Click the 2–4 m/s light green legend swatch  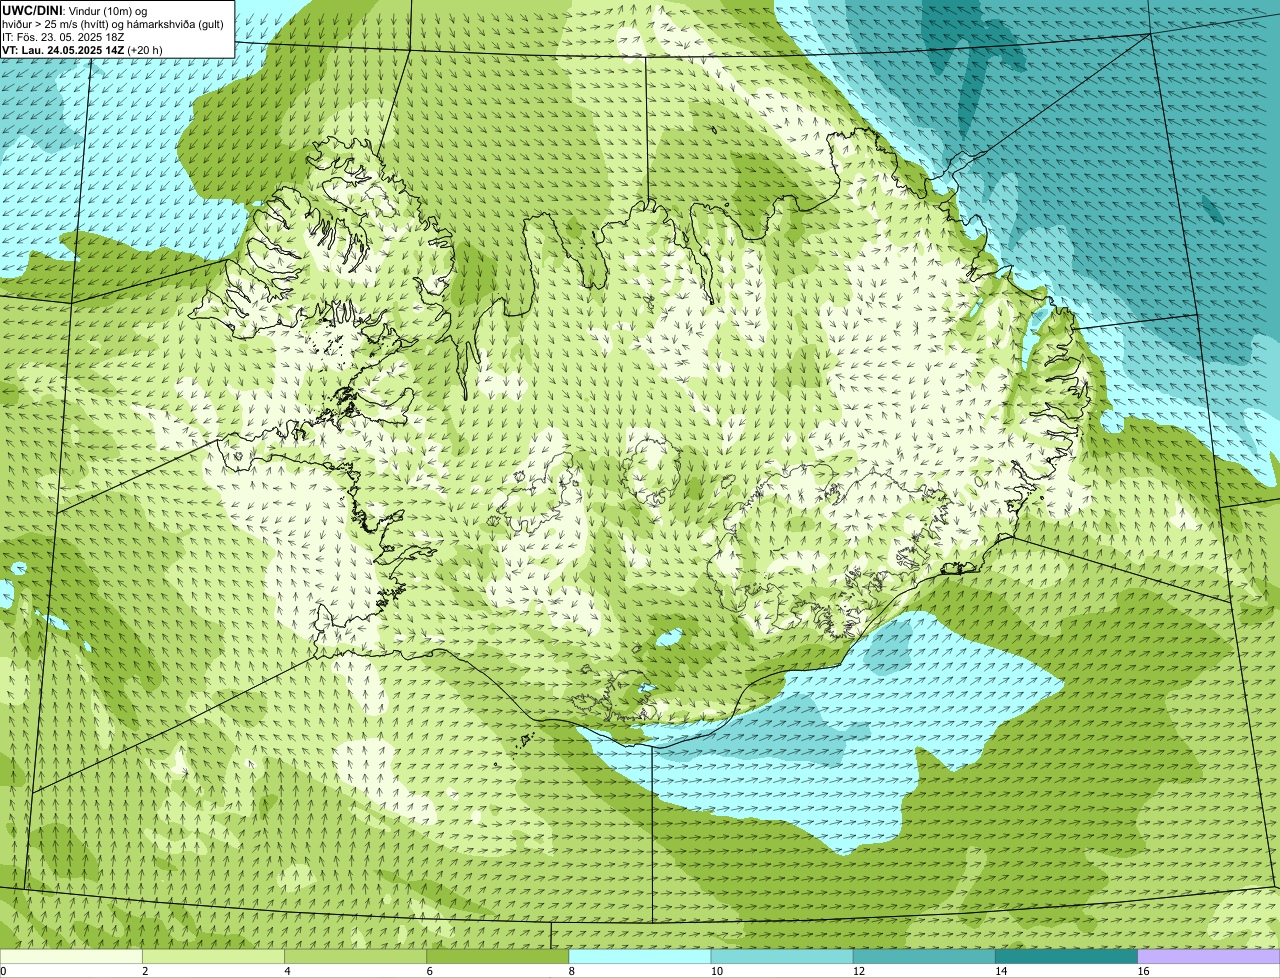pyautogui.click(x=213, y=956)
